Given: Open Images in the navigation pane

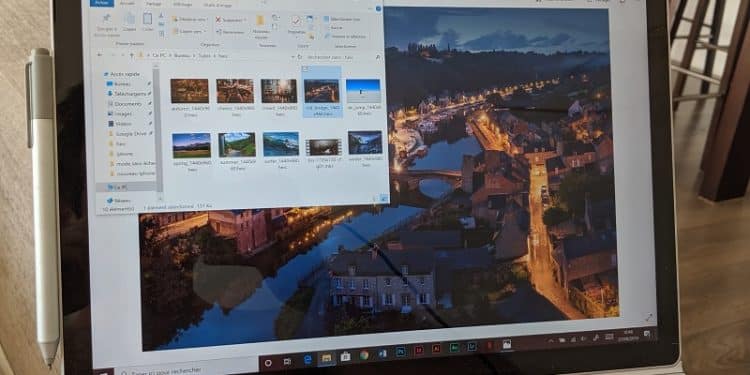Looking at the screenshot, I should tap(123, 114).
